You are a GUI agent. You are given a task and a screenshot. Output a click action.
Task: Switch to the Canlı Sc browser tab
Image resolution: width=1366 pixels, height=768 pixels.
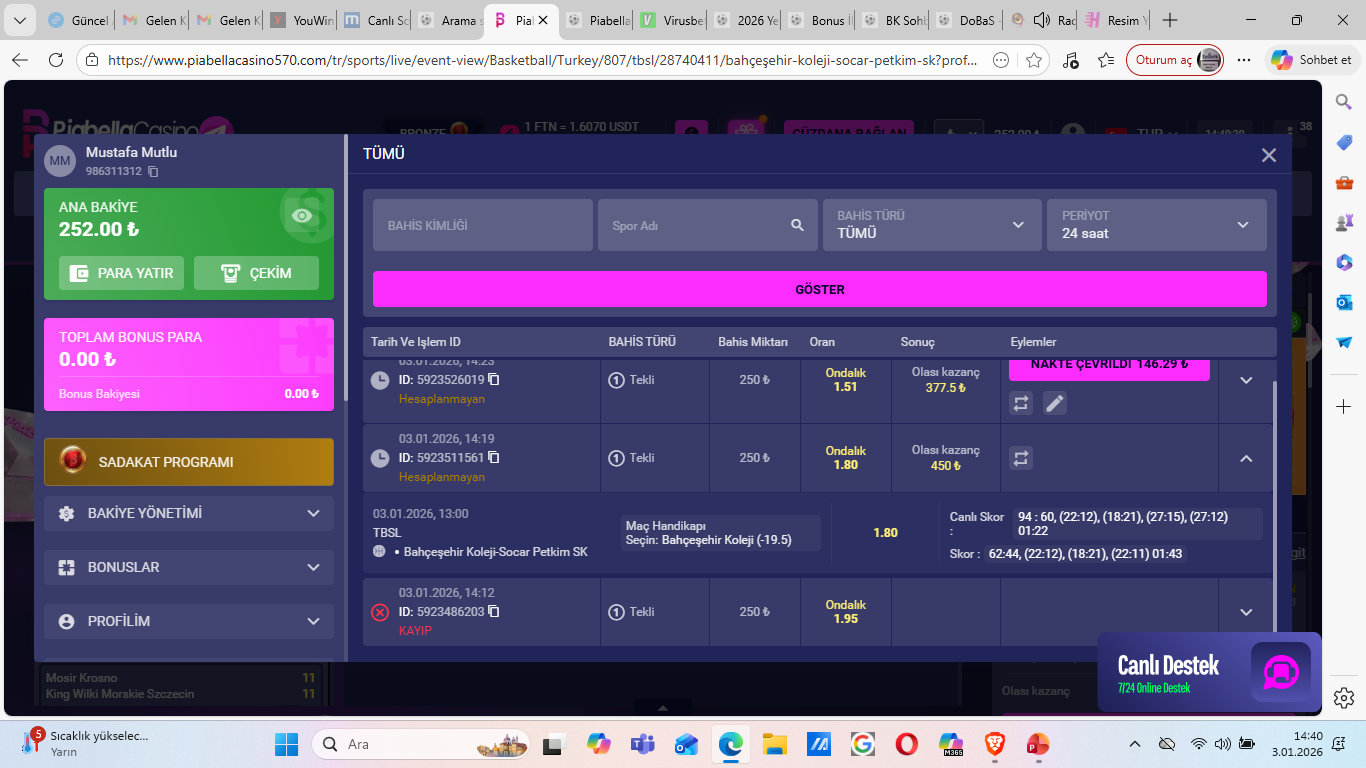pyautogui.click(x=374, y=20)
